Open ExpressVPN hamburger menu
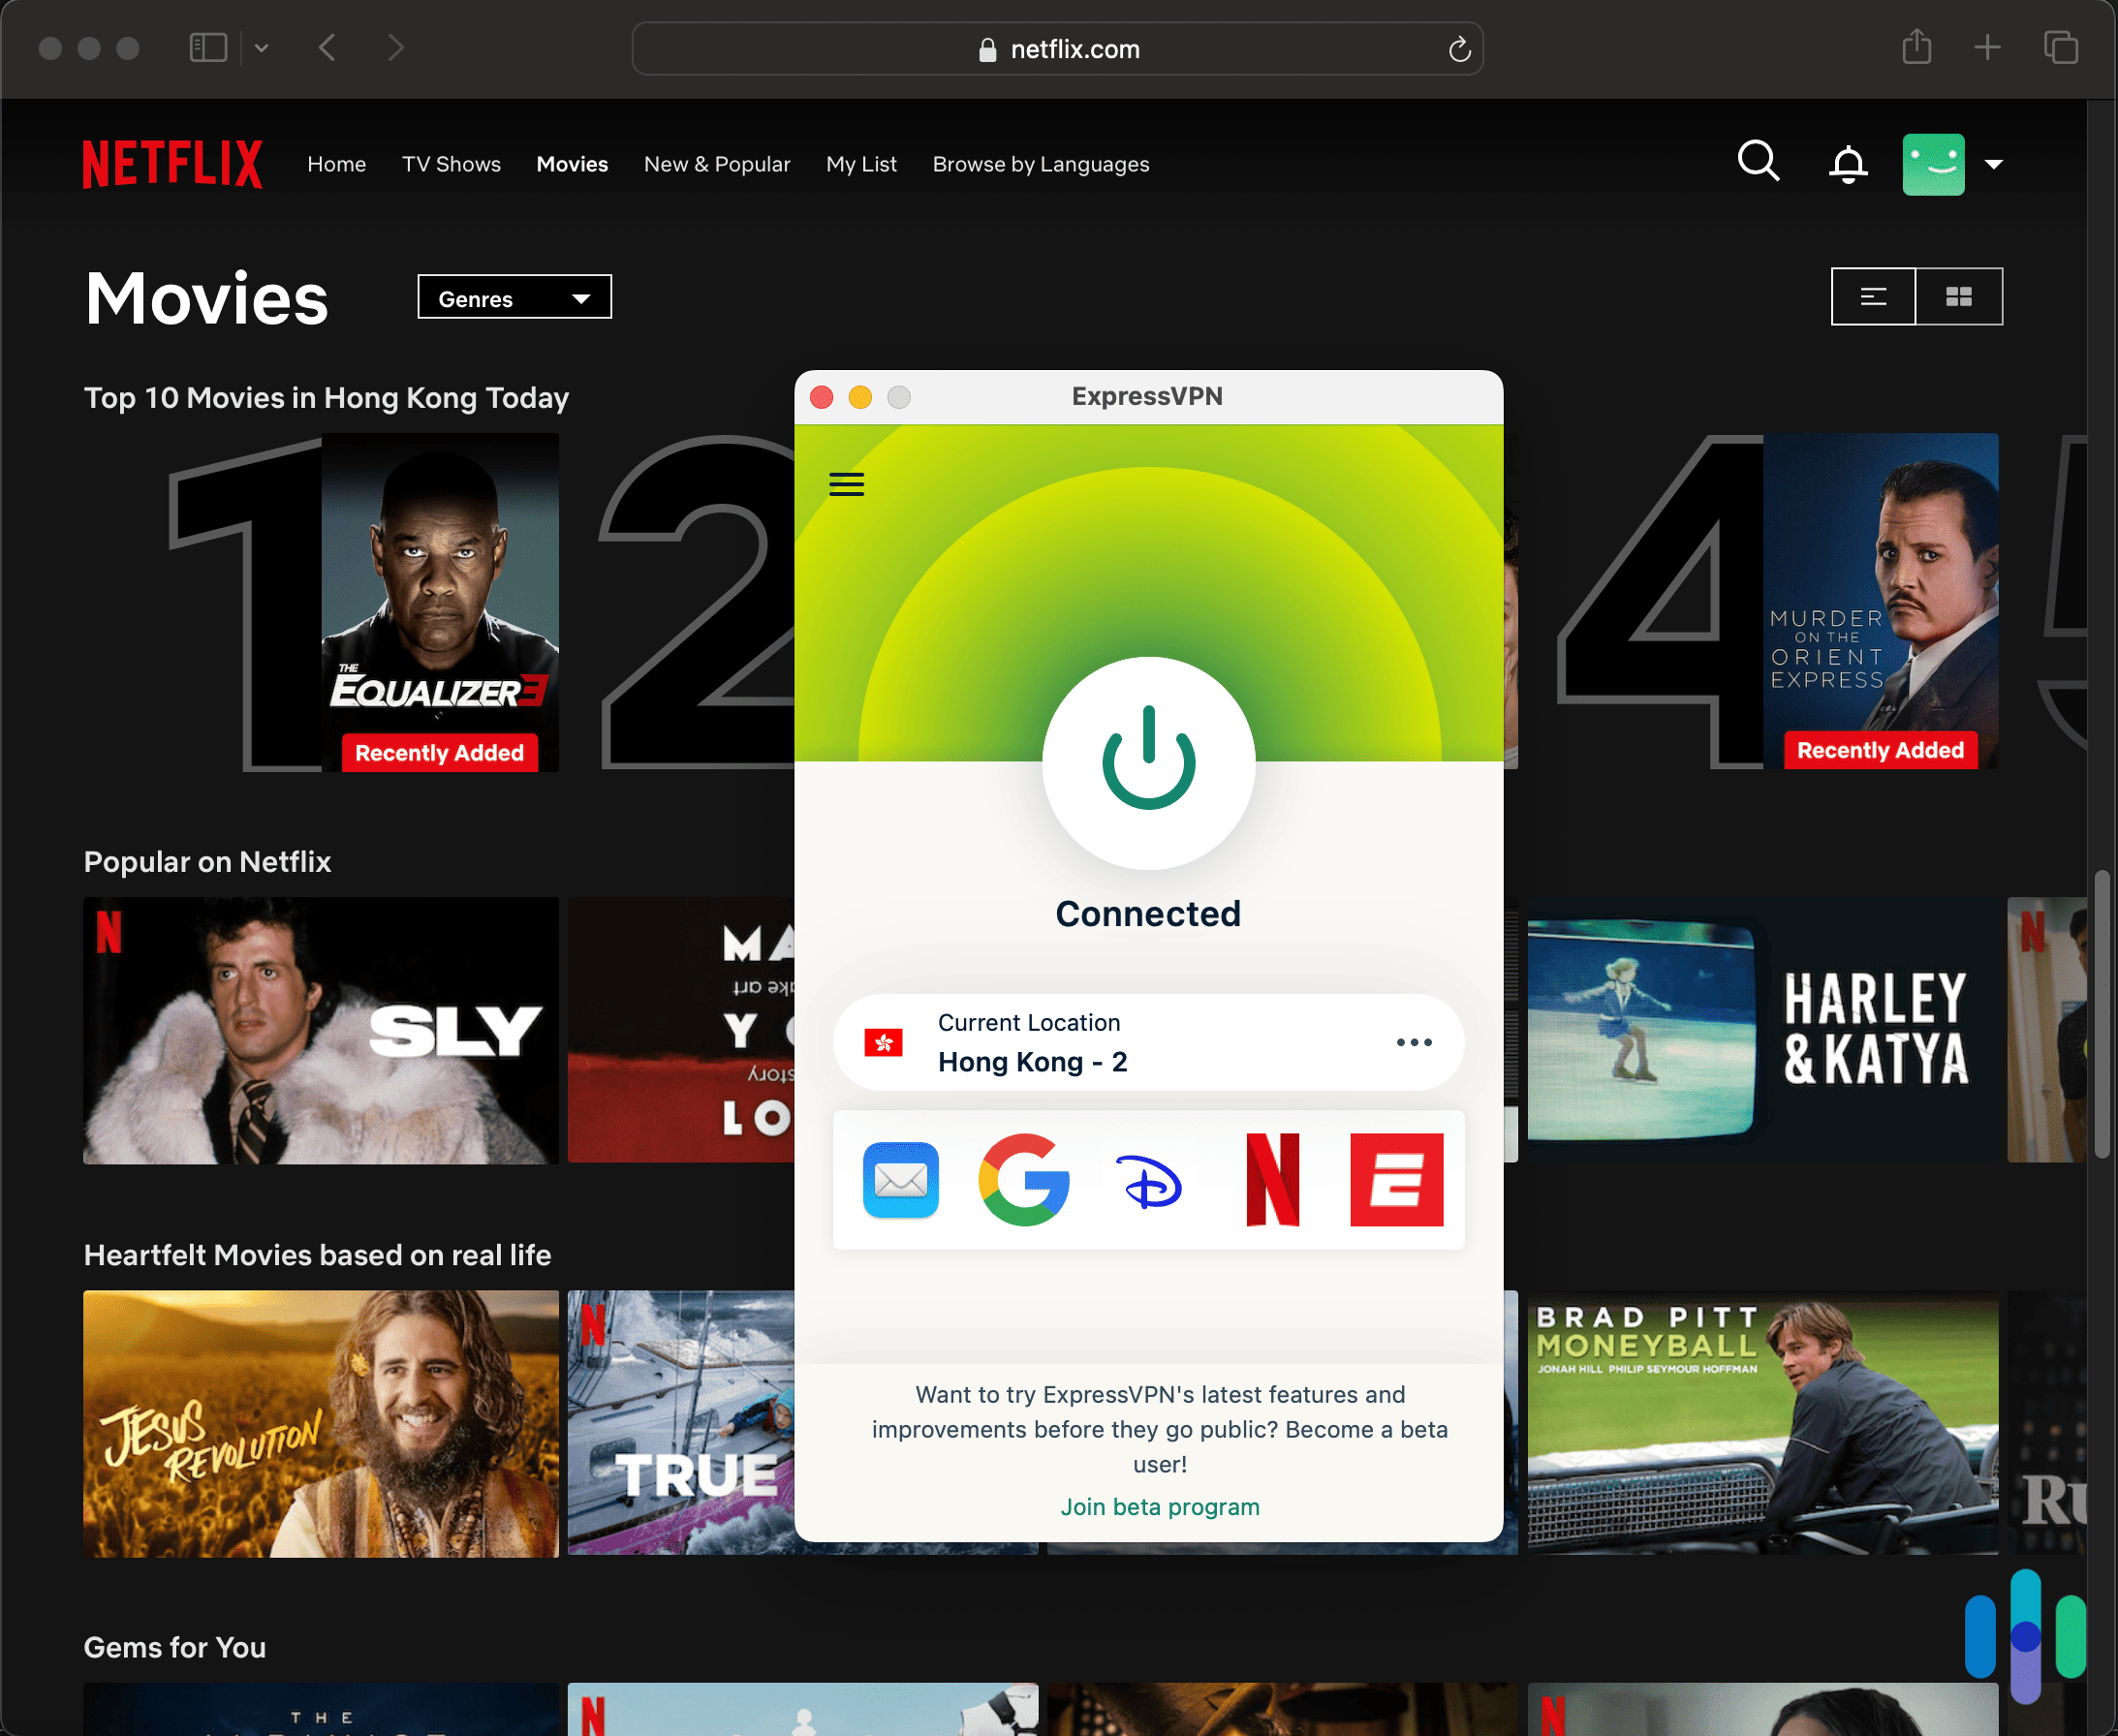This screenshot has height=1736, width=2118. point(846,484)
